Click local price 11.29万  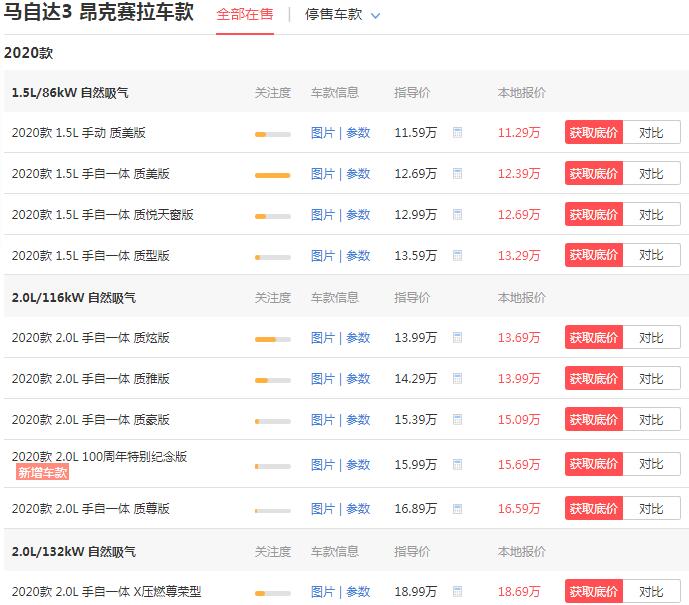pos(519,133)
